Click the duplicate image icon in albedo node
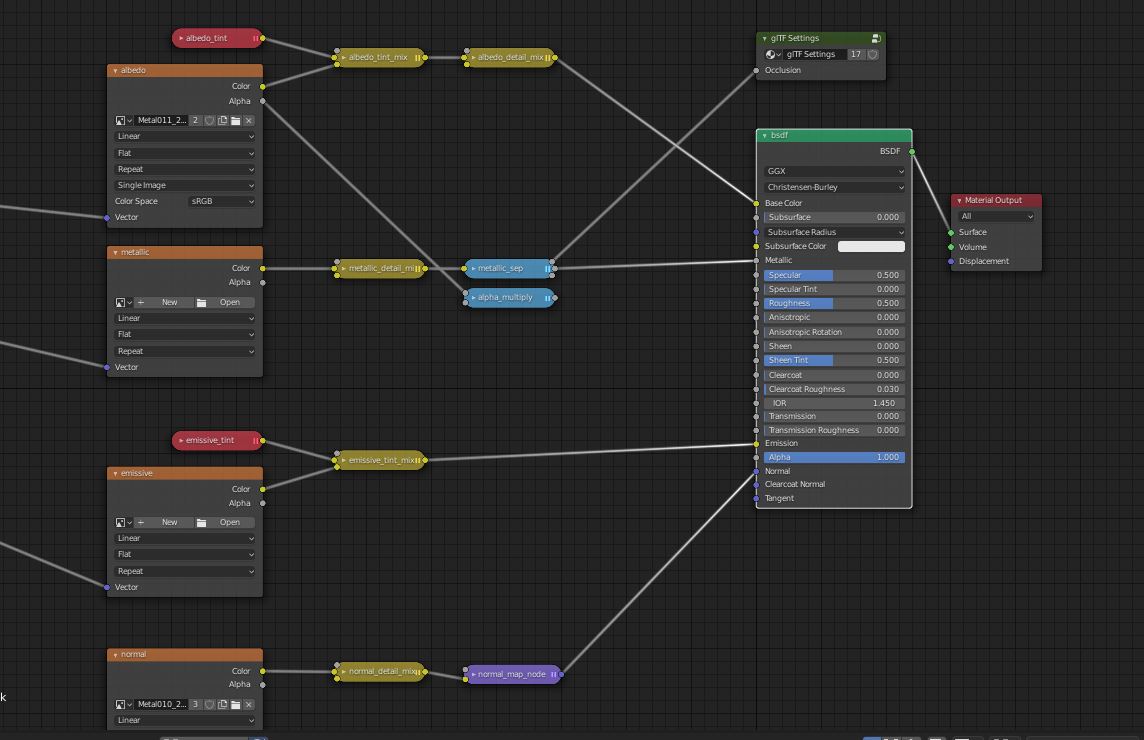Screen dimensions: 1144x740 tap(223, 120)
